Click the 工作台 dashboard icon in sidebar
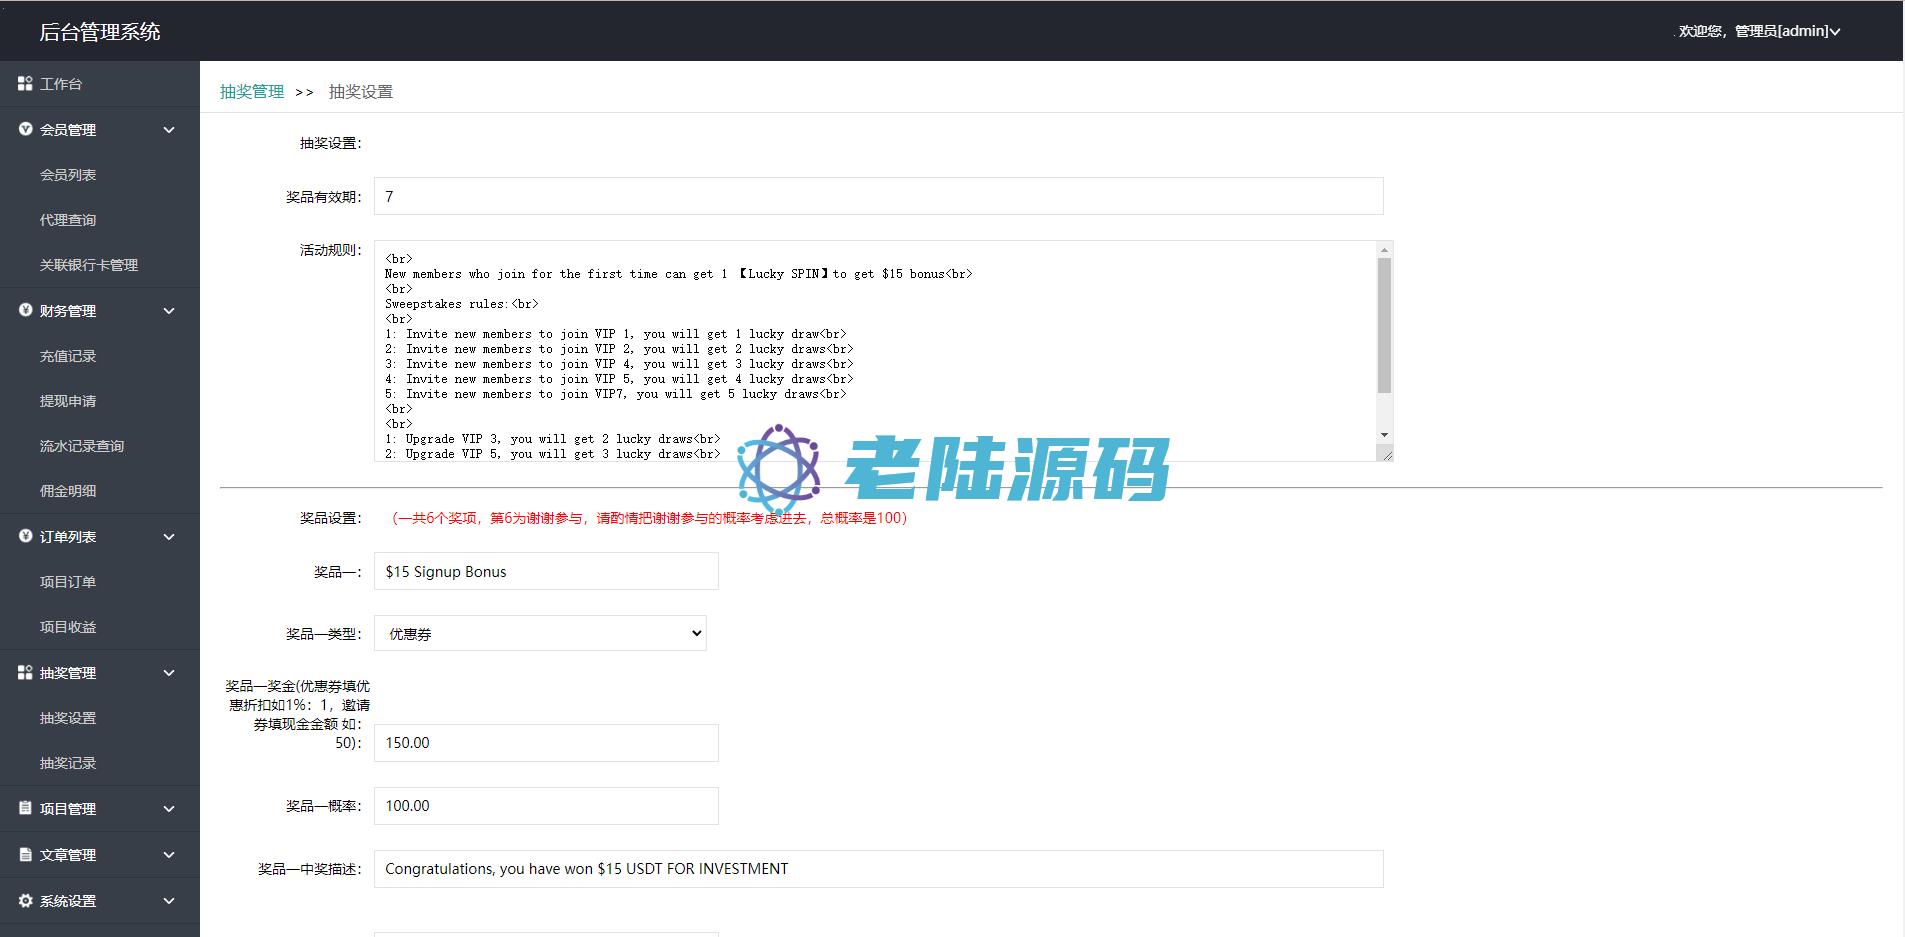 [25, 84]
